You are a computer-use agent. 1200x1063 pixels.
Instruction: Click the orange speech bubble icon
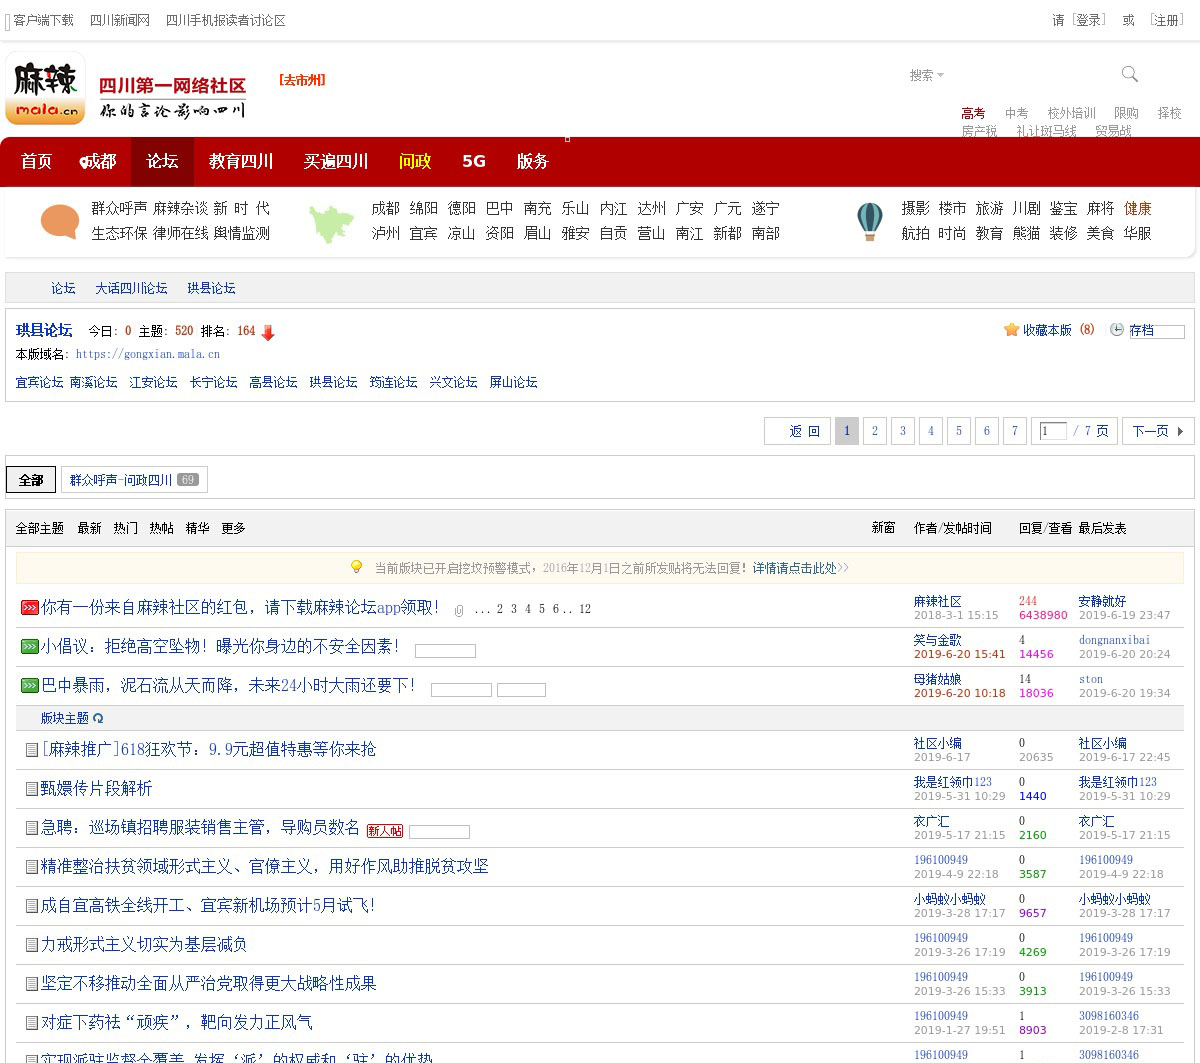(x=60, y=221)
